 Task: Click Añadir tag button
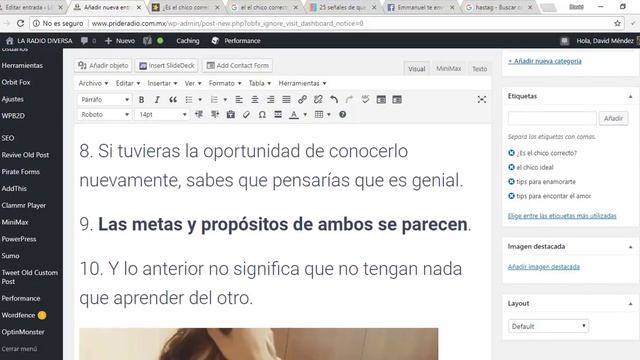point(613,118)
